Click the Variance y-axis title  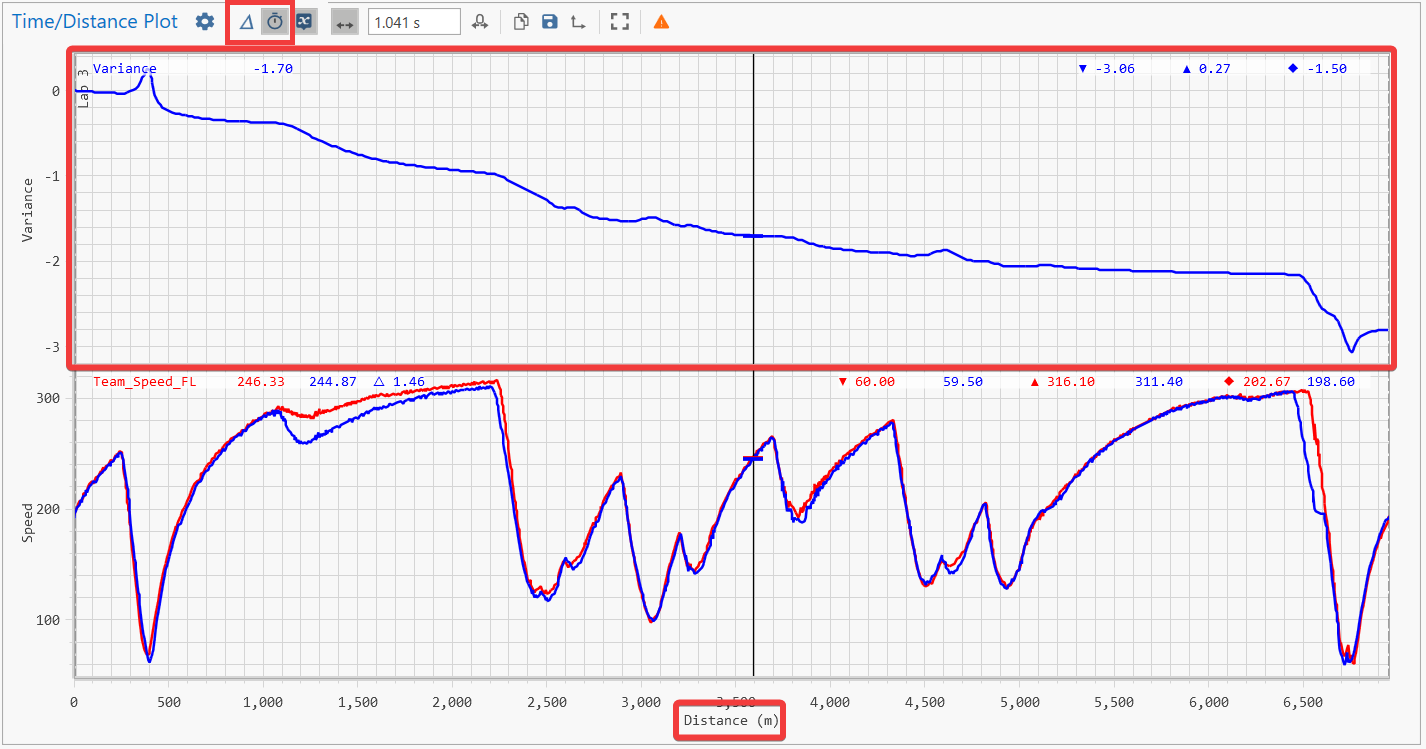(x=28, y=209)
